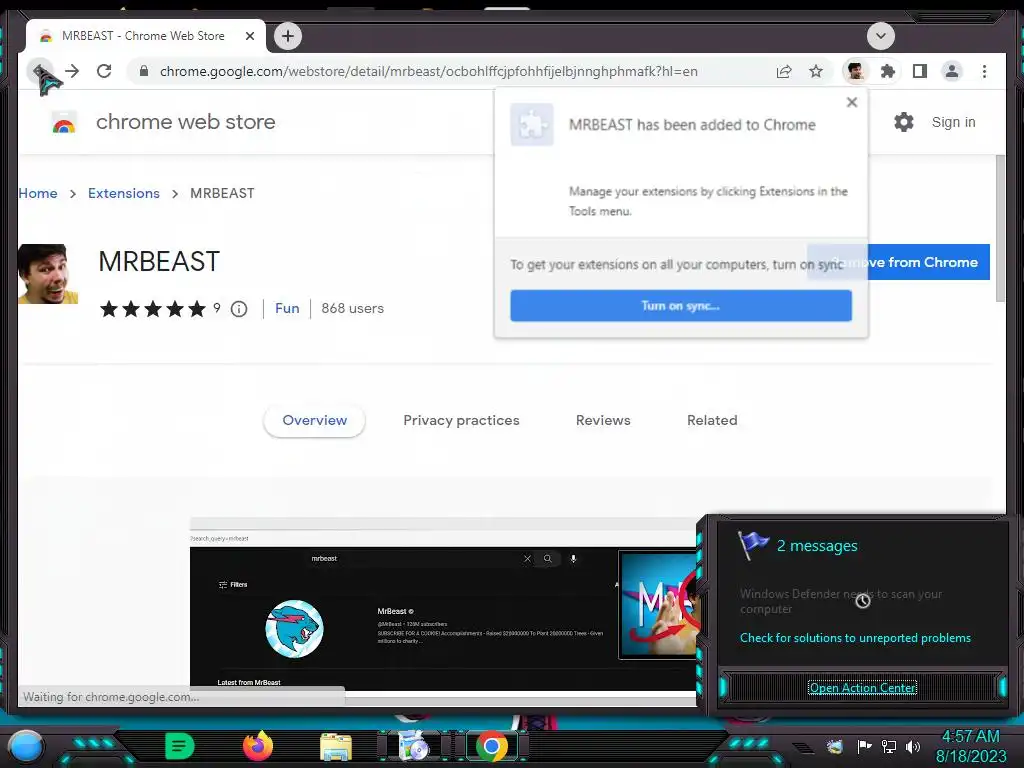Click the page vertical scrollbar
Image resolution: width=1024 pixels, height=768 pixels.
click(x=1000, y=229)
